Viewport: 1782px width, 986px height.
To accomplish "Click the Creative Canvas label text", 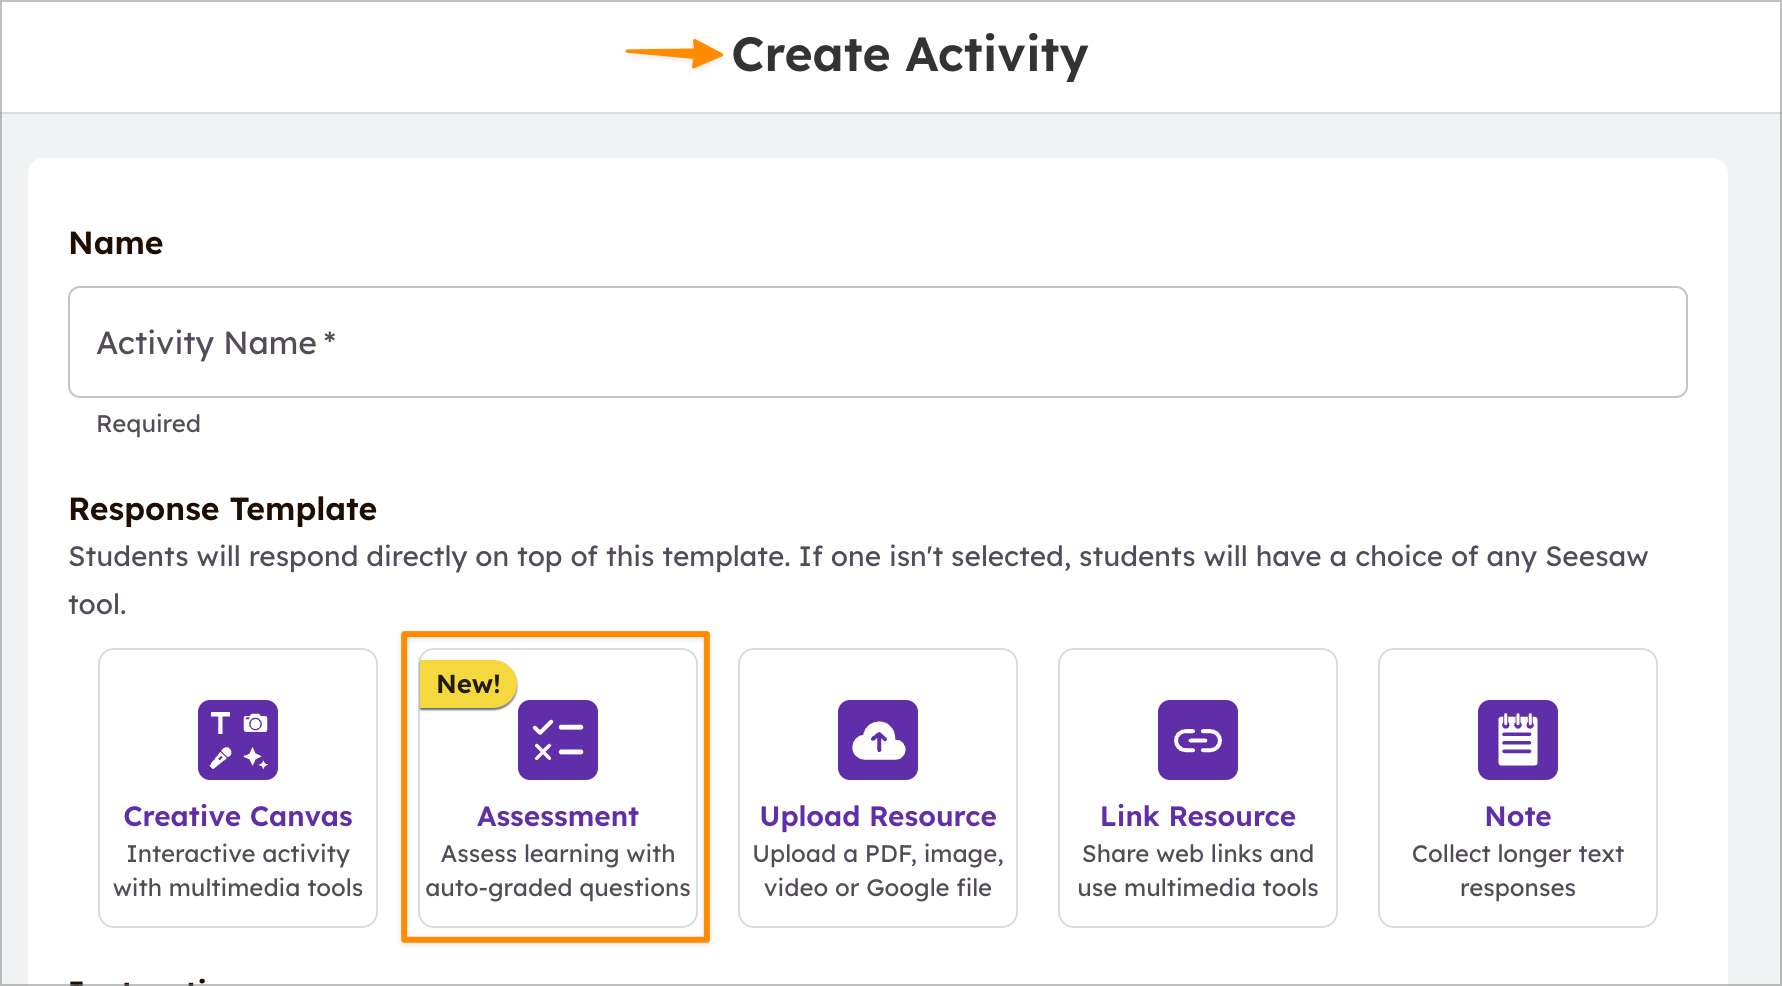I will point(237,816).
